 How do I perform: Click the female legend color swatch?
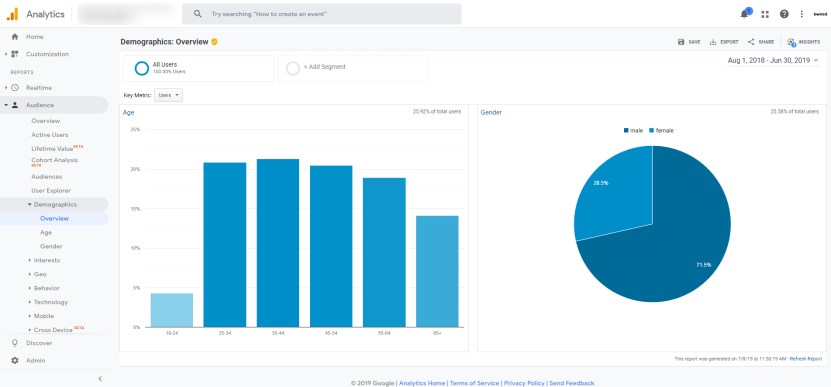(651, 130)
